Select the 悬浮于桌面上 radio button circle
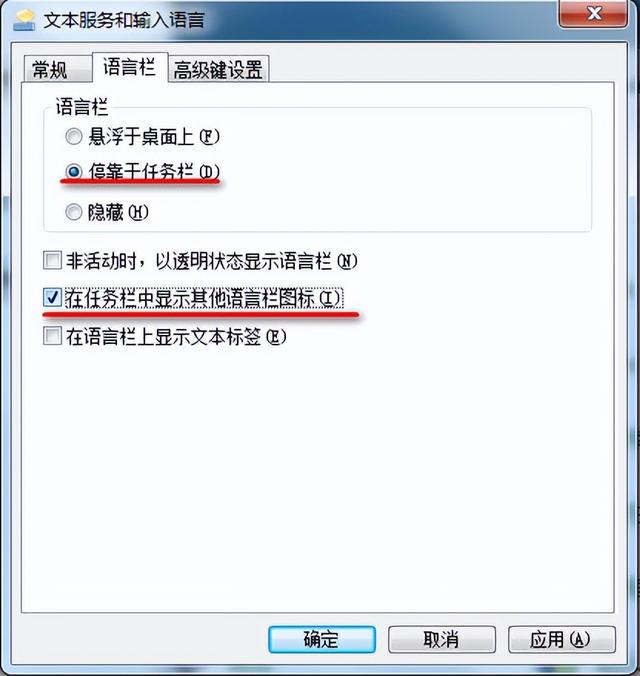 pyautogui.click(x=74, y=137)
